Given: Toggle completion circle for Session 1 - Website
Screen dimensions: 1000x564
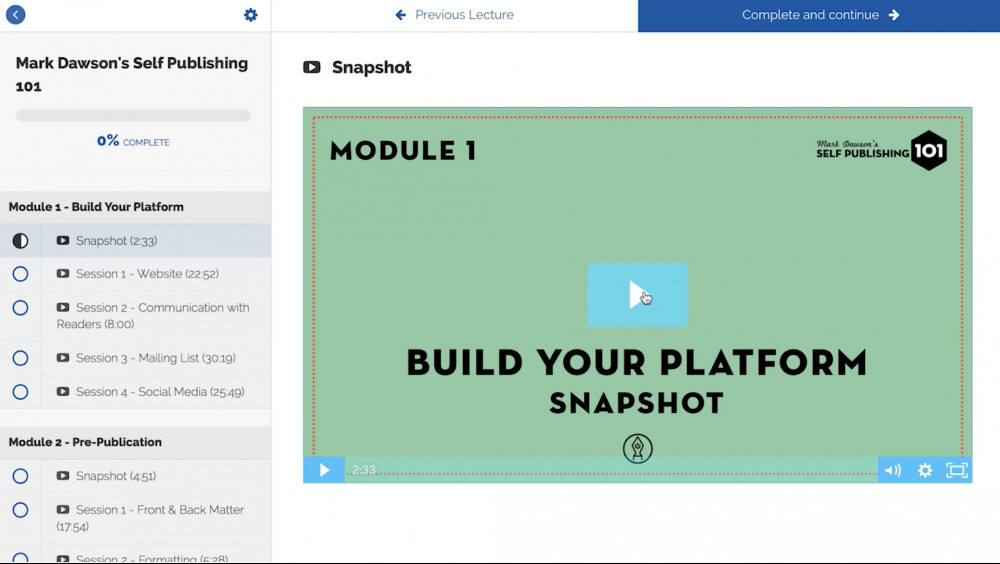Looking at the screenshot, I should pyautogui.click(x=20, y=274).
